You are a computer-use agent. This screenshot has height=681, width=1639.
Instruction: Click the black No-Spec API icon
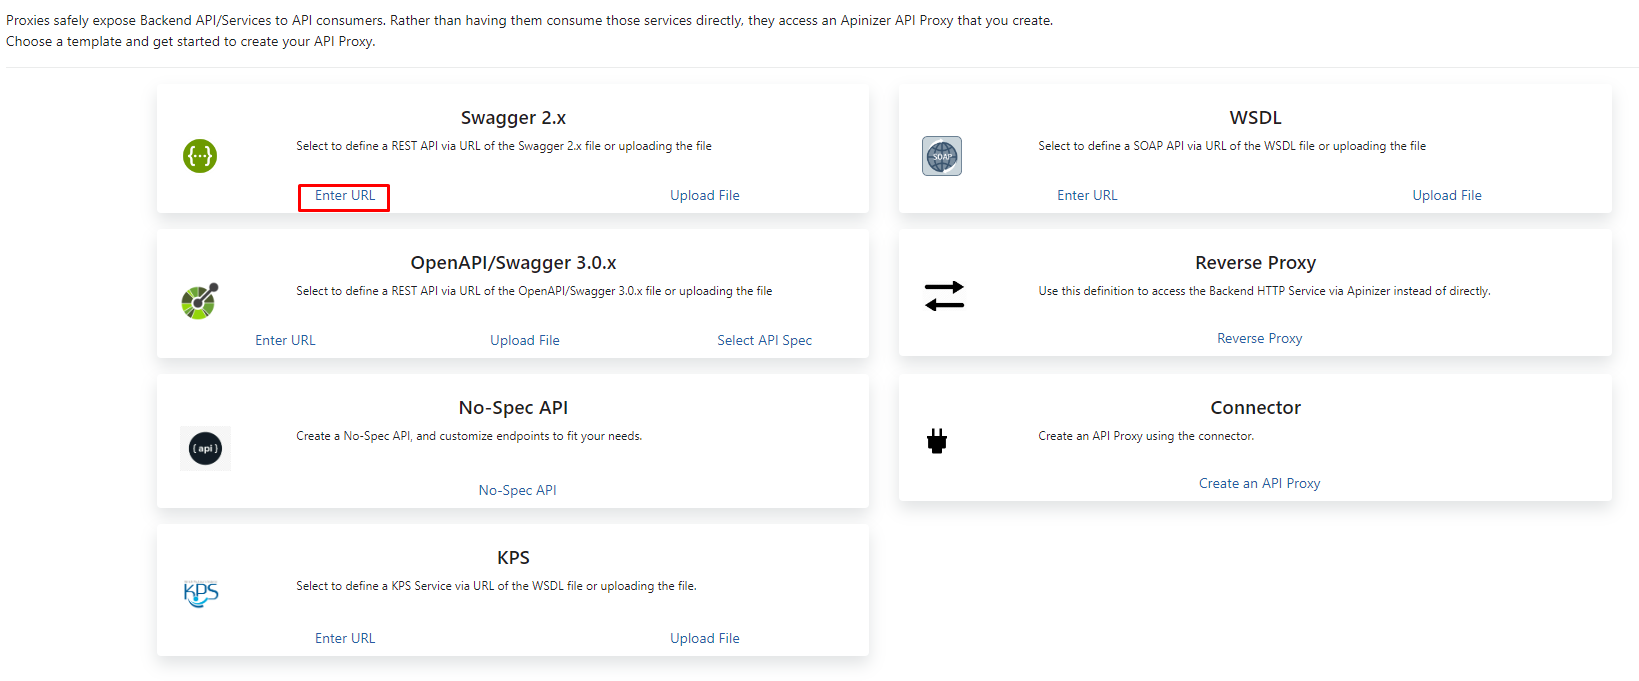coord(205,448)
